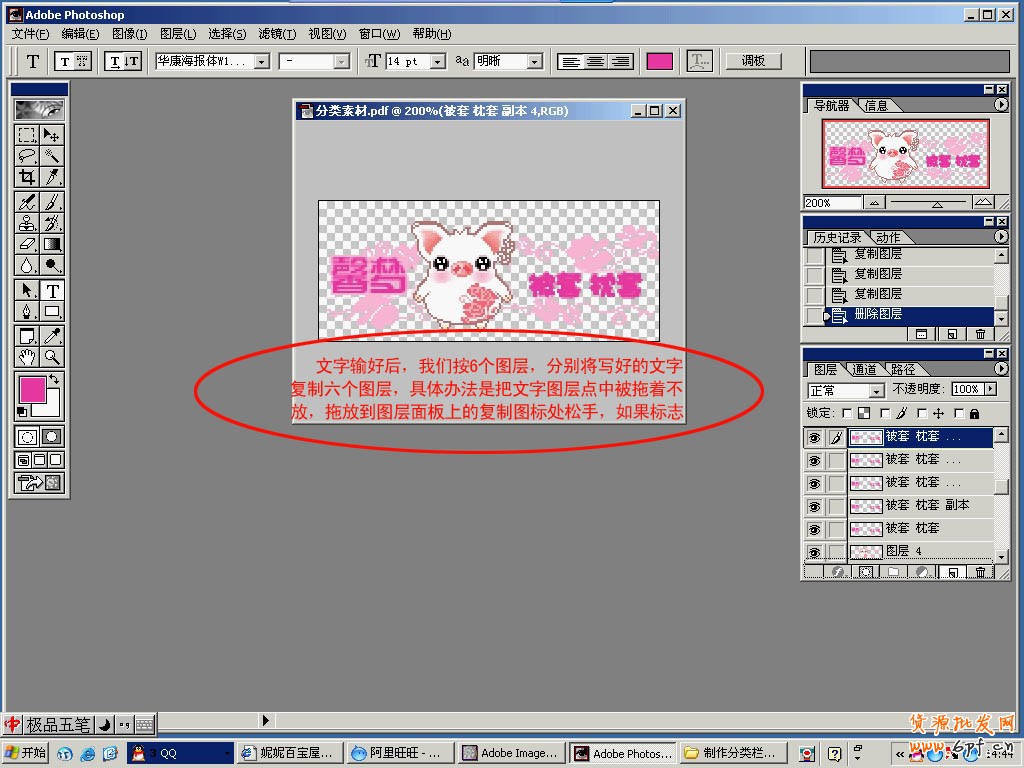Select the Notes tool
Image resolution: width=1024 pixels, height=768 pixels.
click(x=27, y=336)
